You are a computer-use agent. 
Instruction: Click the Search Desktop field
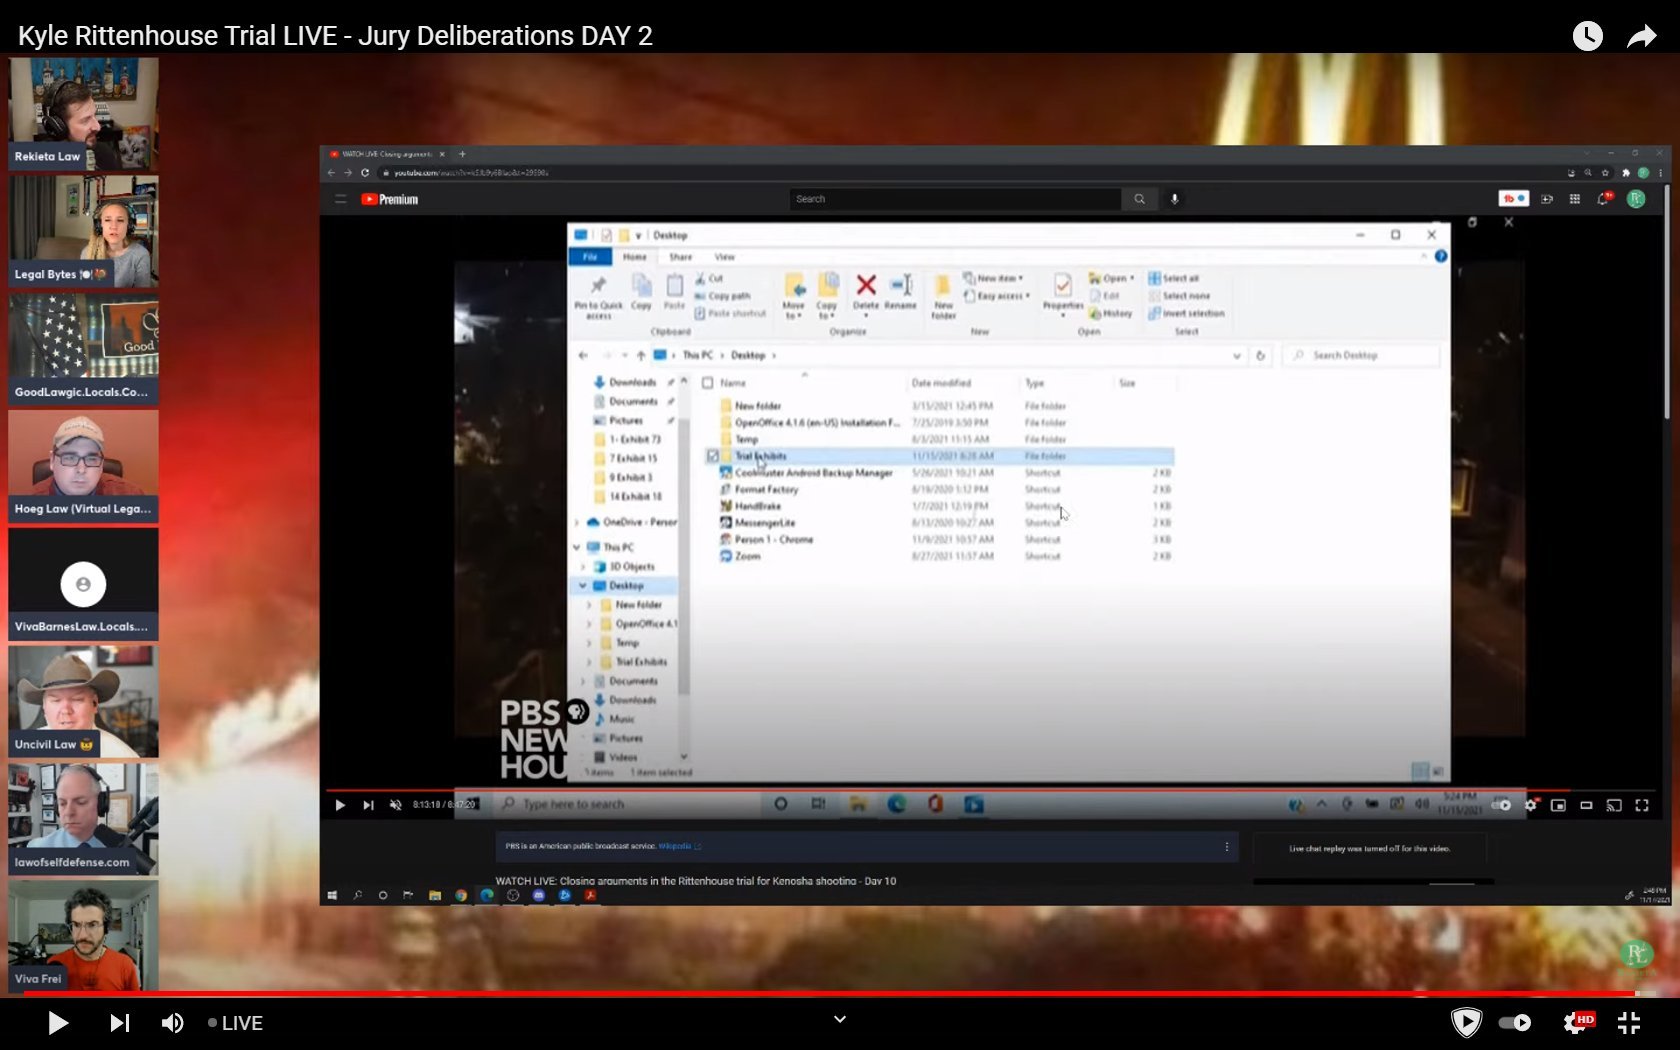pos(1362,355)
